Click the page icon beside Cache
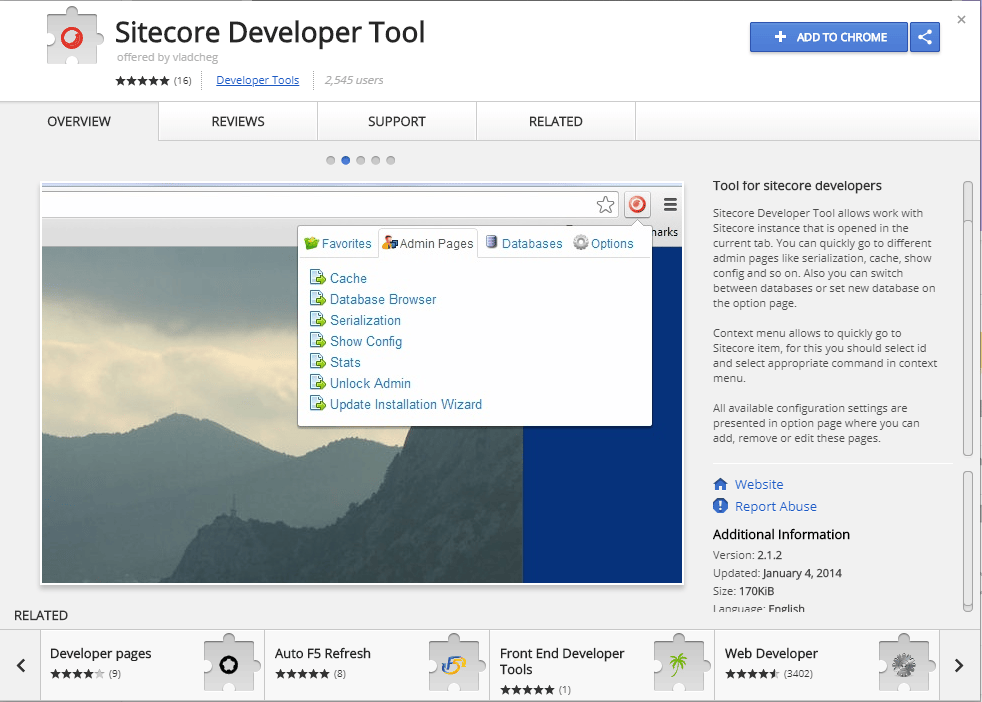 (318, 277)
